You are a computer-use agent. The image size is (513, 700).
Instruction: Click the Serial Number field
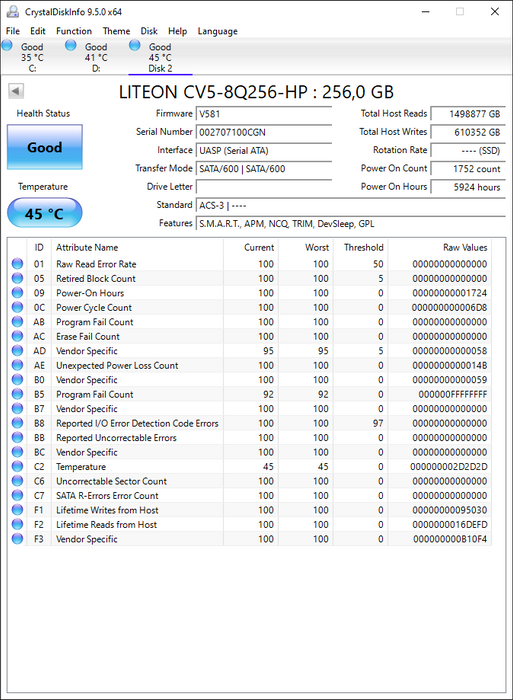pyautogui.click(x=264, y=132)
